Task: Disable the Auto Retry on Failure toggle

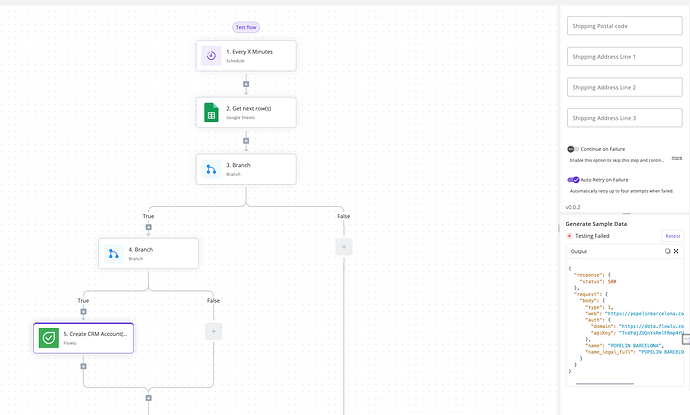Action: [x=573, y=180]
